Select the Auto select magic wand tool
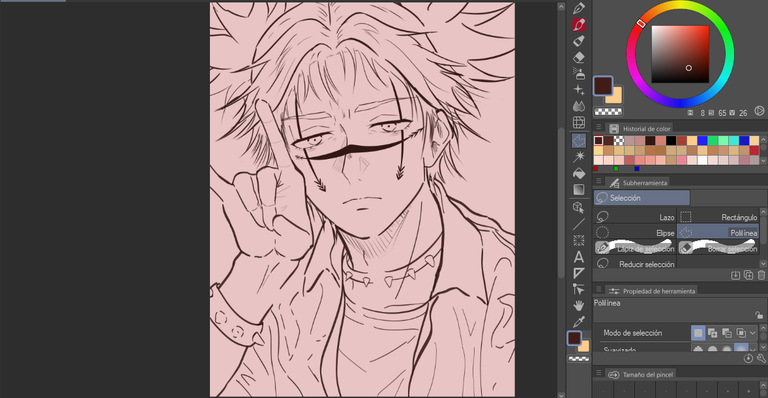This screenshot has width=768, height=398. tap(578, 157)
